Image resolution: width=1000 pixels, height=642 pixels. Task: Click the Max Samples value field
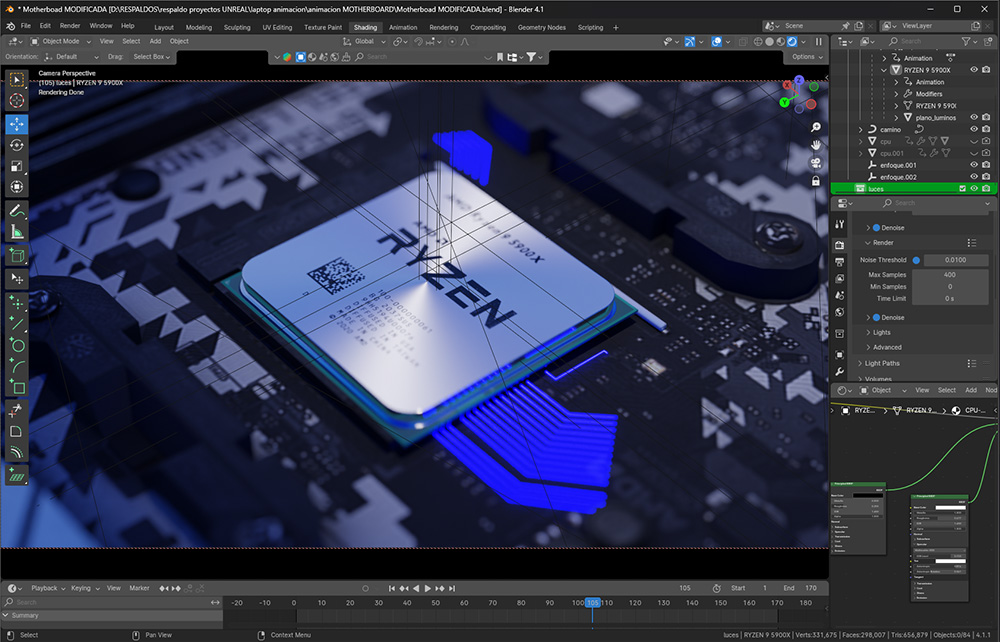point(949,274)
